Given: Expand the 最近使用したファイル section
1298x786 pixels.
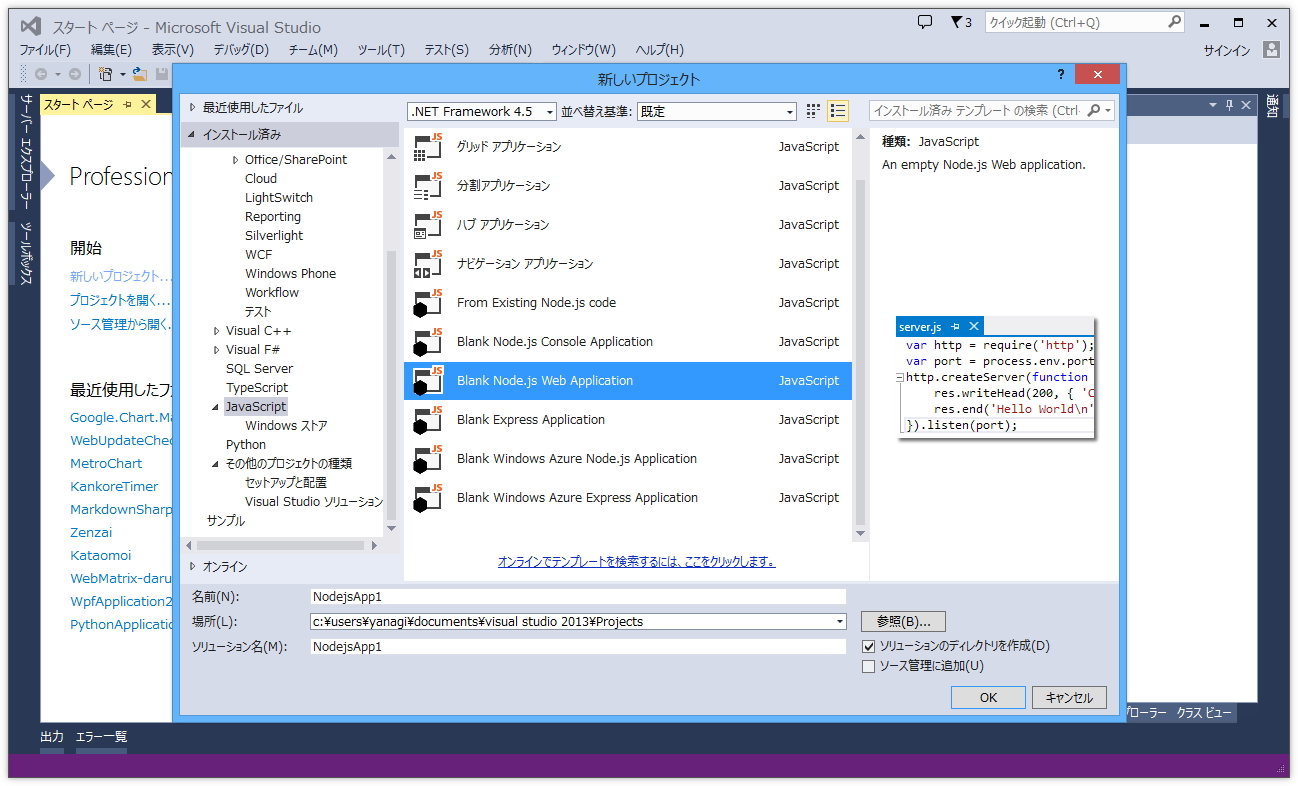Looking at the screenshot, I should pos(193,108).
